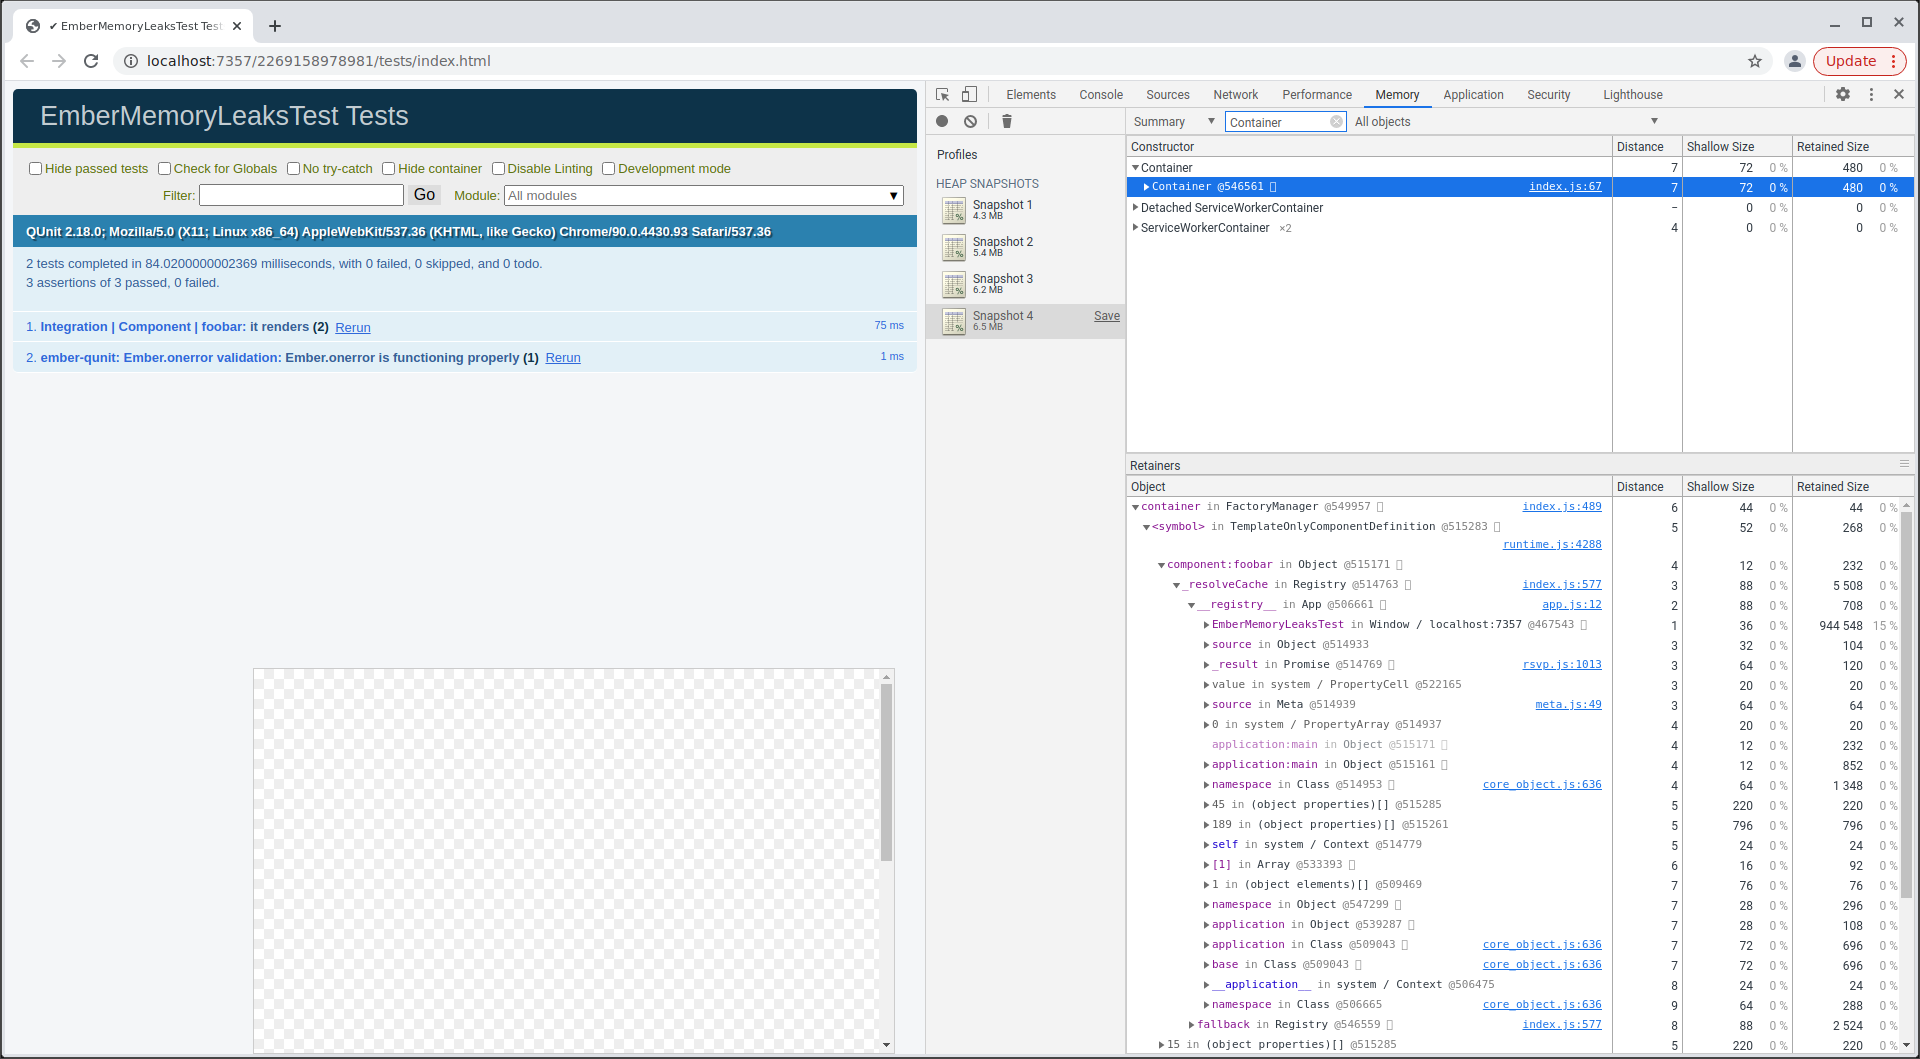Image resolution: width=1920 pixels, height=1059 pixels.
Task: Expand ServiceWorkerContainer ×2 row
Action: (1135, 228)
